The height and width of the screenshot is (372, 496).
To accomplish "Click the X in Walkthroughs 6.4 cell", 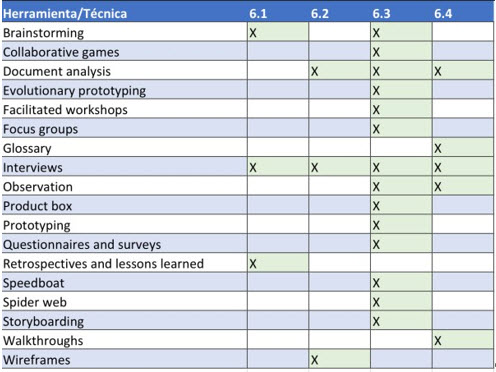I will point(438,341).
